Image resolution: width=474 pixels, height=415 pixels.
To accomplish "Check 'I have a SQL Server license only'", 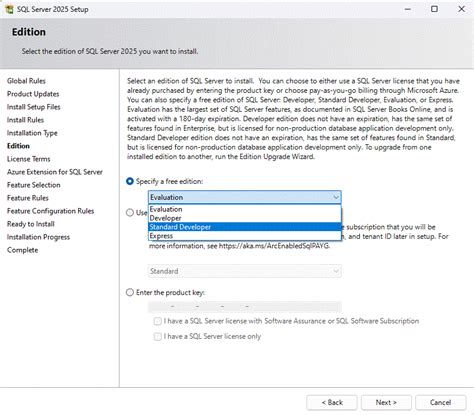I will [157, 336].
